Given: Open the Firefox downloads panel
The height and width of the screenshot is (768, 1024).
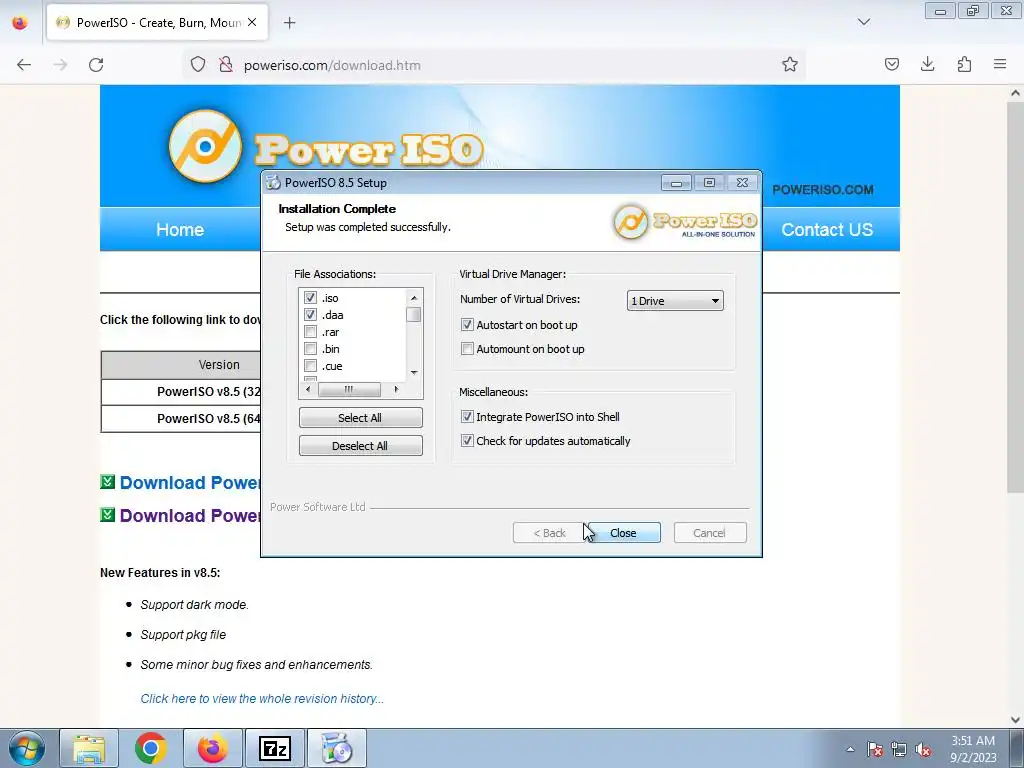Looking at the screenshot, I should click(927, 64).
